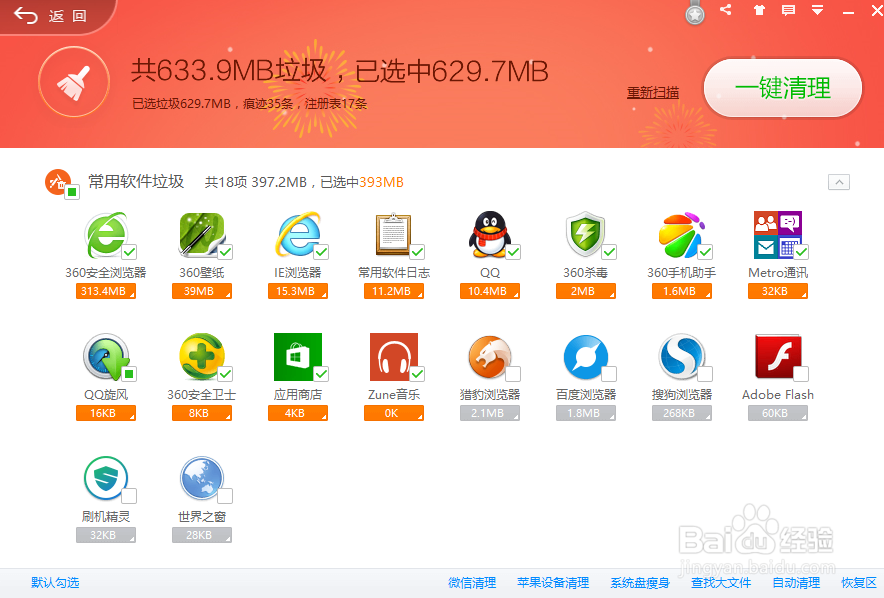Click the 360手机助手 icon

[x=681, y=234]
